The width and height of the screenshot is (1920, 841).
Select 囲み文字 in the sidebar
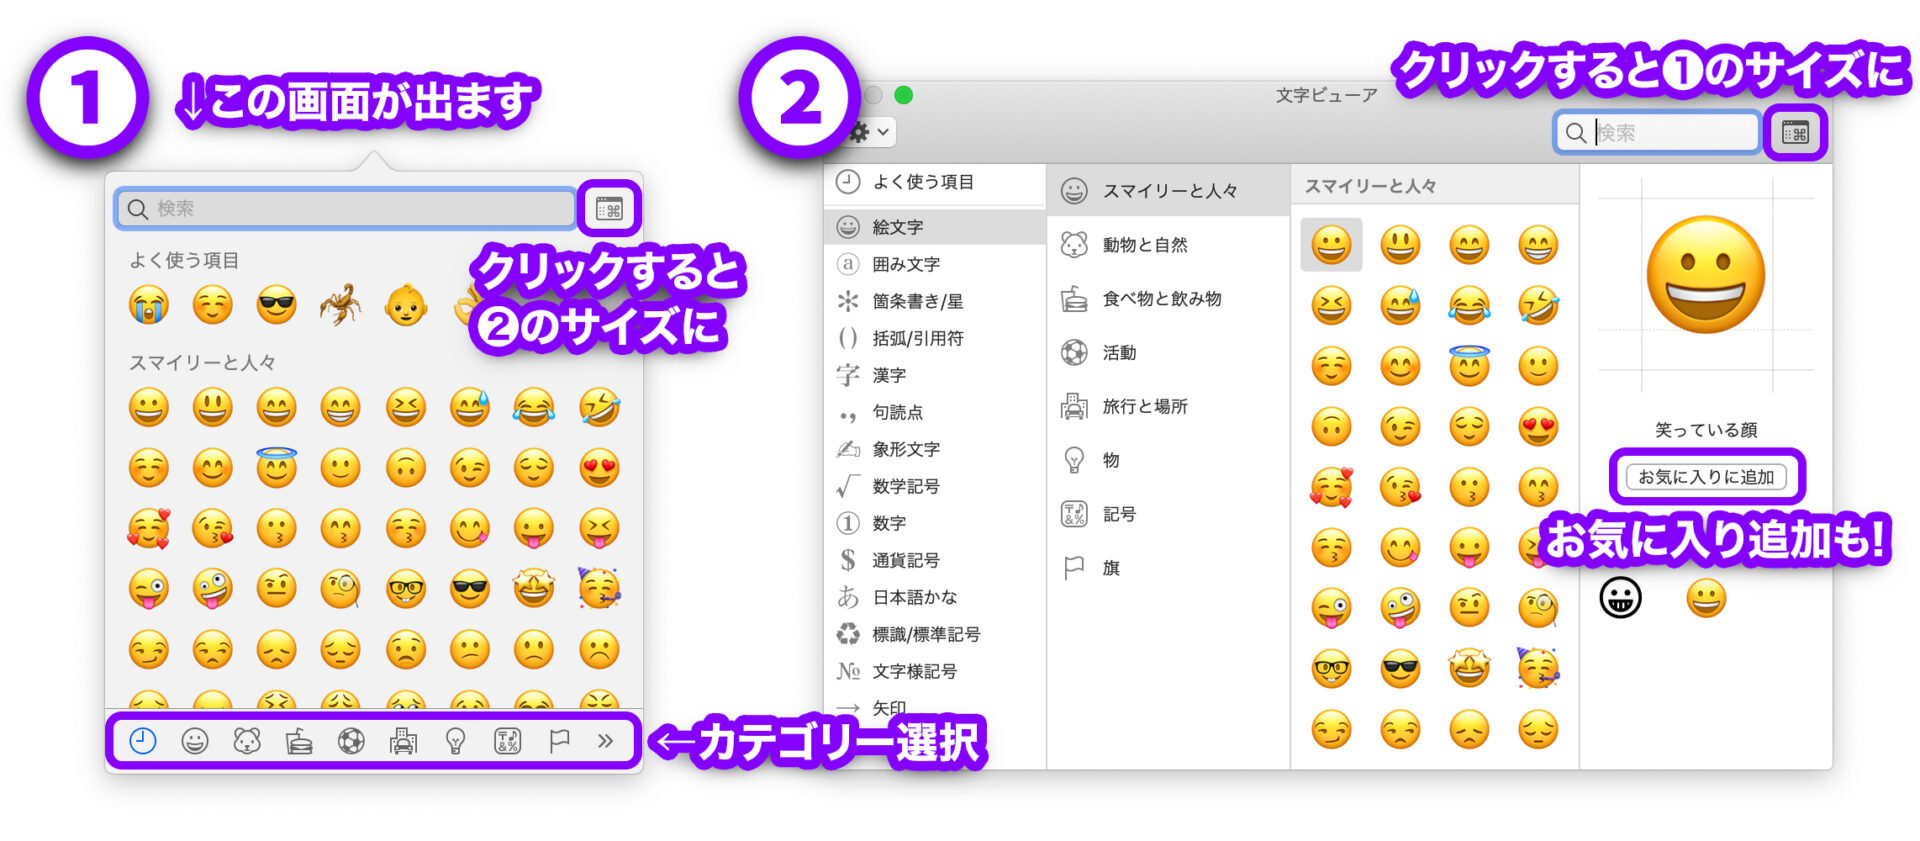935,264
